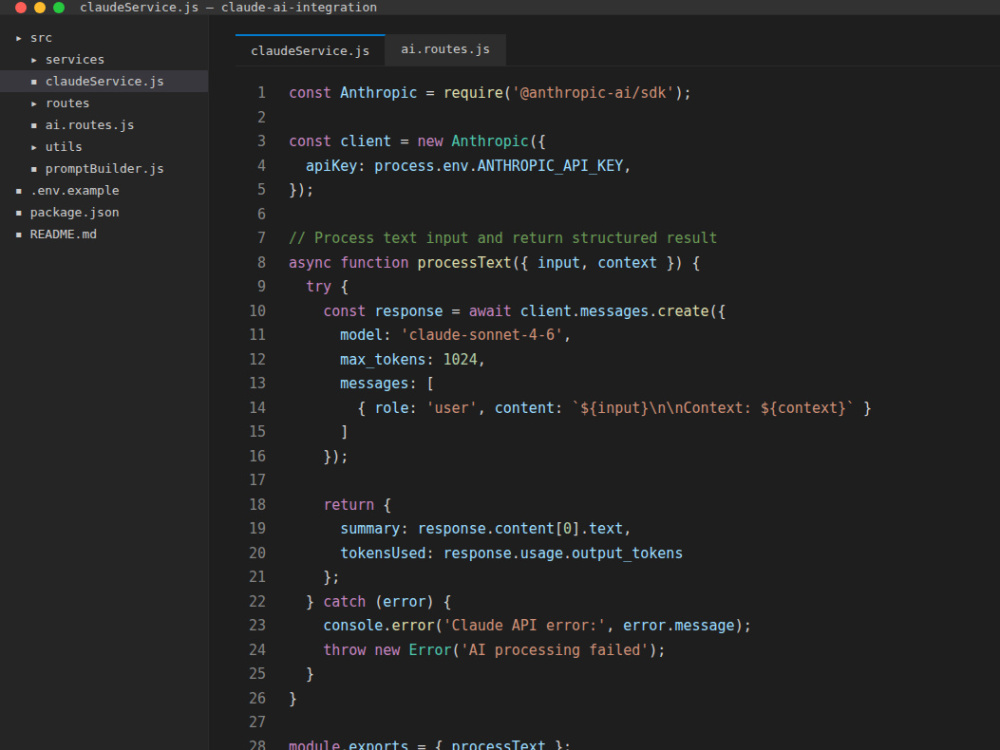Select the routes folder label
This screenshot has height=750, width=1000.
[67, 103]
